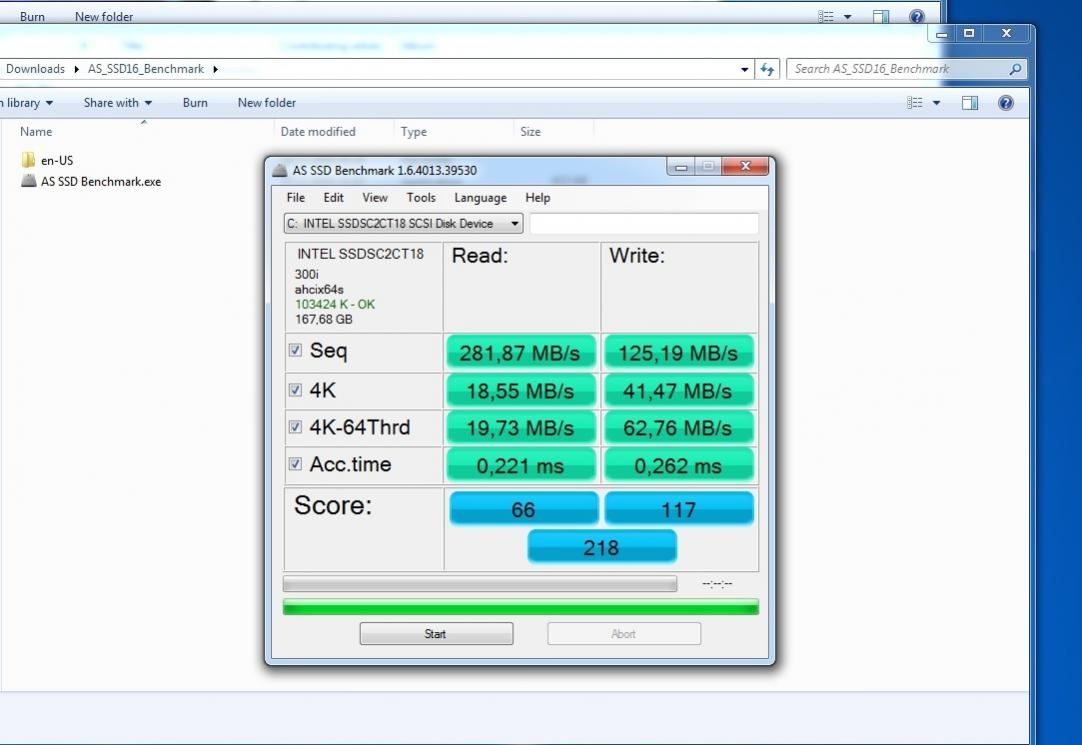This screenshot has width=1082, height=745.
Task: Expand the arrow after the AS_SSD16_Benchmark breadcrumb
Action: [x=215, y=69]
